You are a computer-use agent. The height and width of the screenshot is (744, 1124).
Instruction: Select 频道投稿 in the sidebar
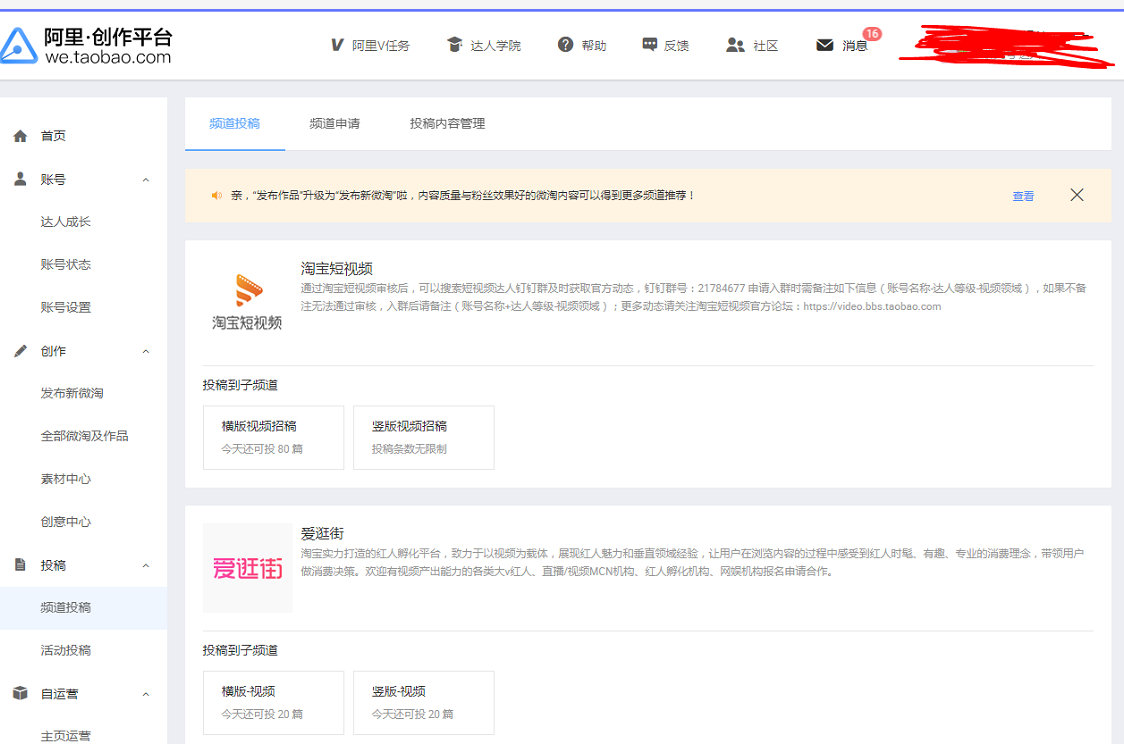(83, 608)
